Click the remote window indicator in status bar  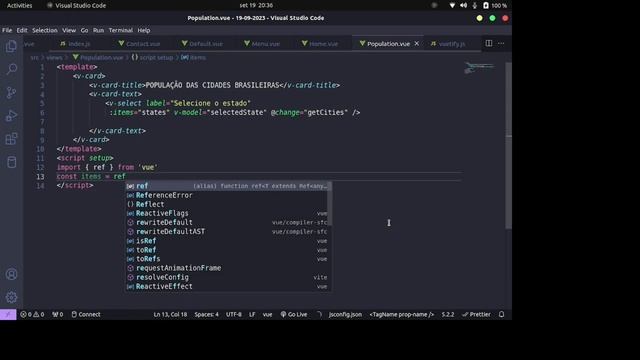tap(8, 314)
